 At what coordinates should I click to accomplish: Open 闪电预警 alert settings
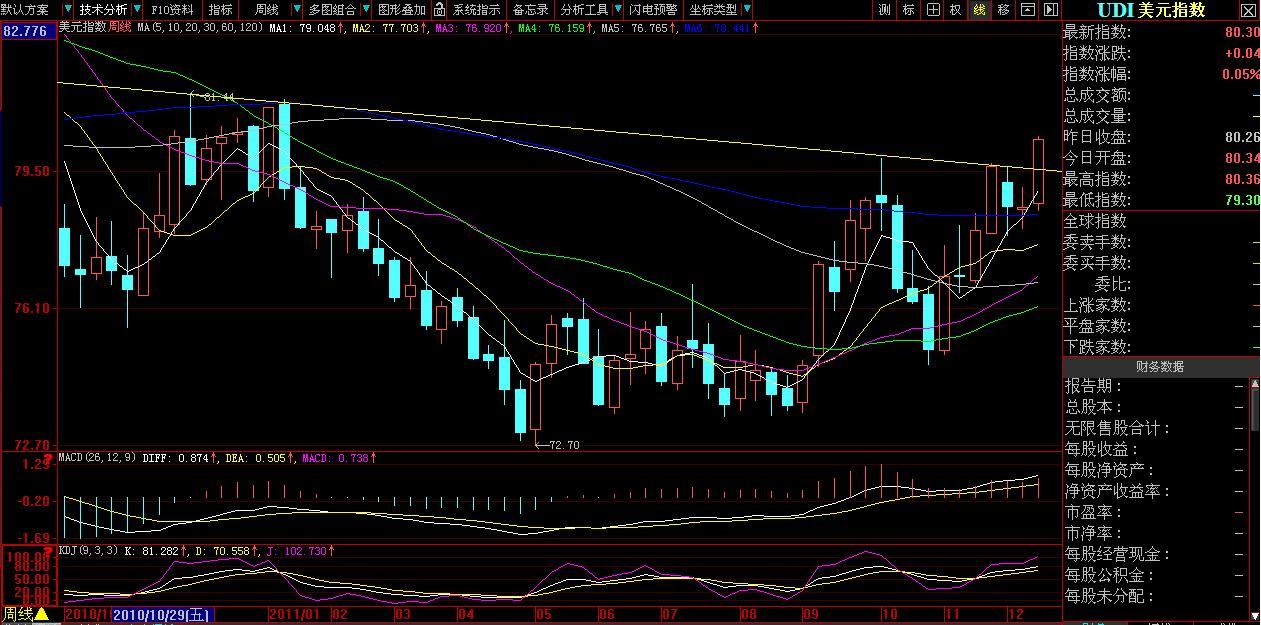(652, 10)
